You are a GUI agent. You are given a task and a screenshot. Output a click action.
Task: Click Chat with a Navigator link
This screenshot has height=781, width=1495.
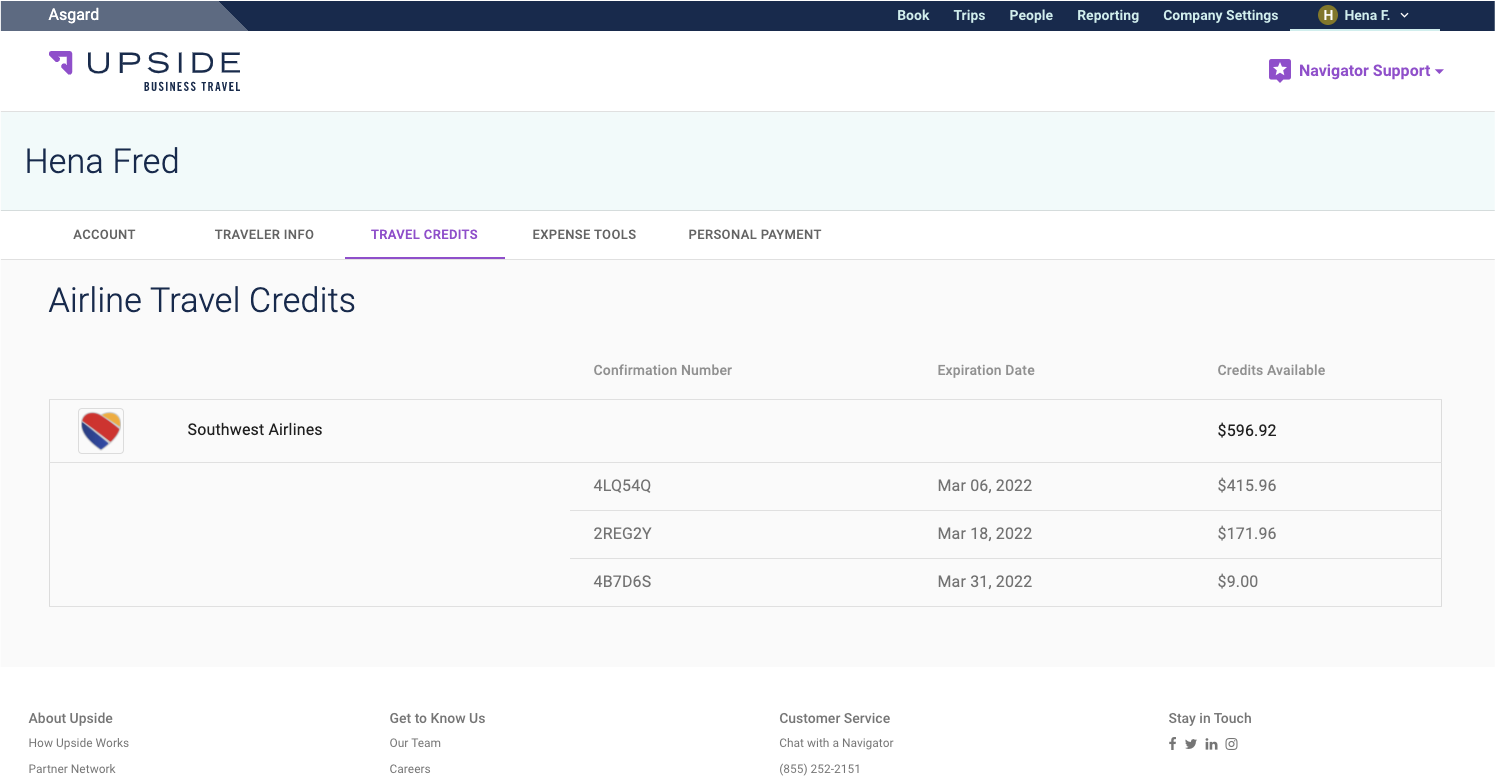pos(836,743)
